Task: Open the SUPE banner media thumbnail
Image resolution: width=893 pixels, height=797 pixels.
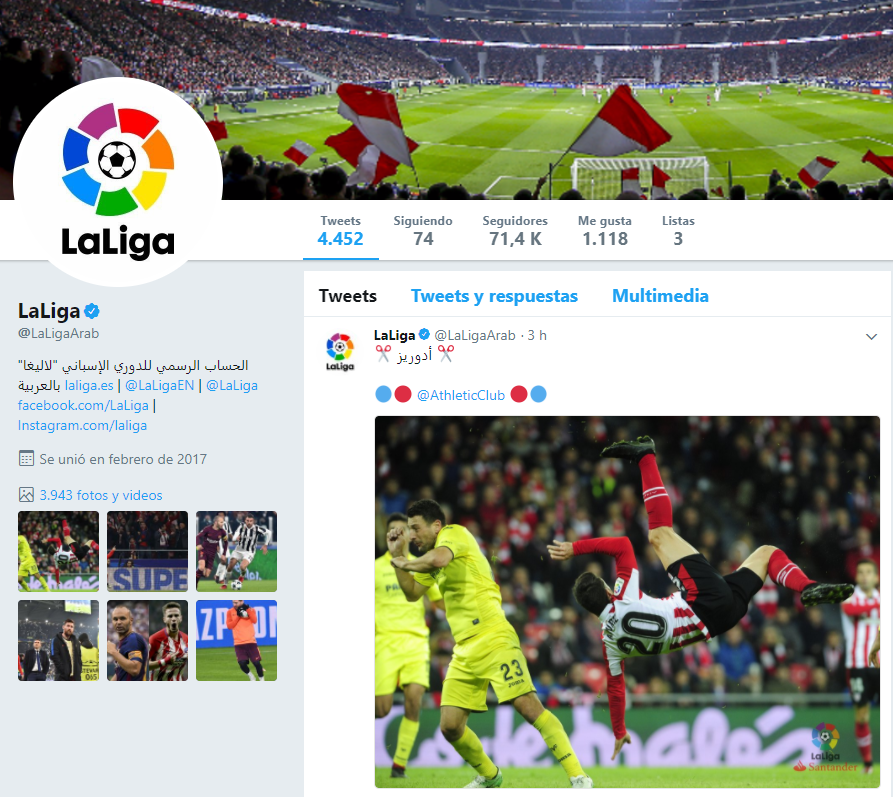Action: point(148,551)
